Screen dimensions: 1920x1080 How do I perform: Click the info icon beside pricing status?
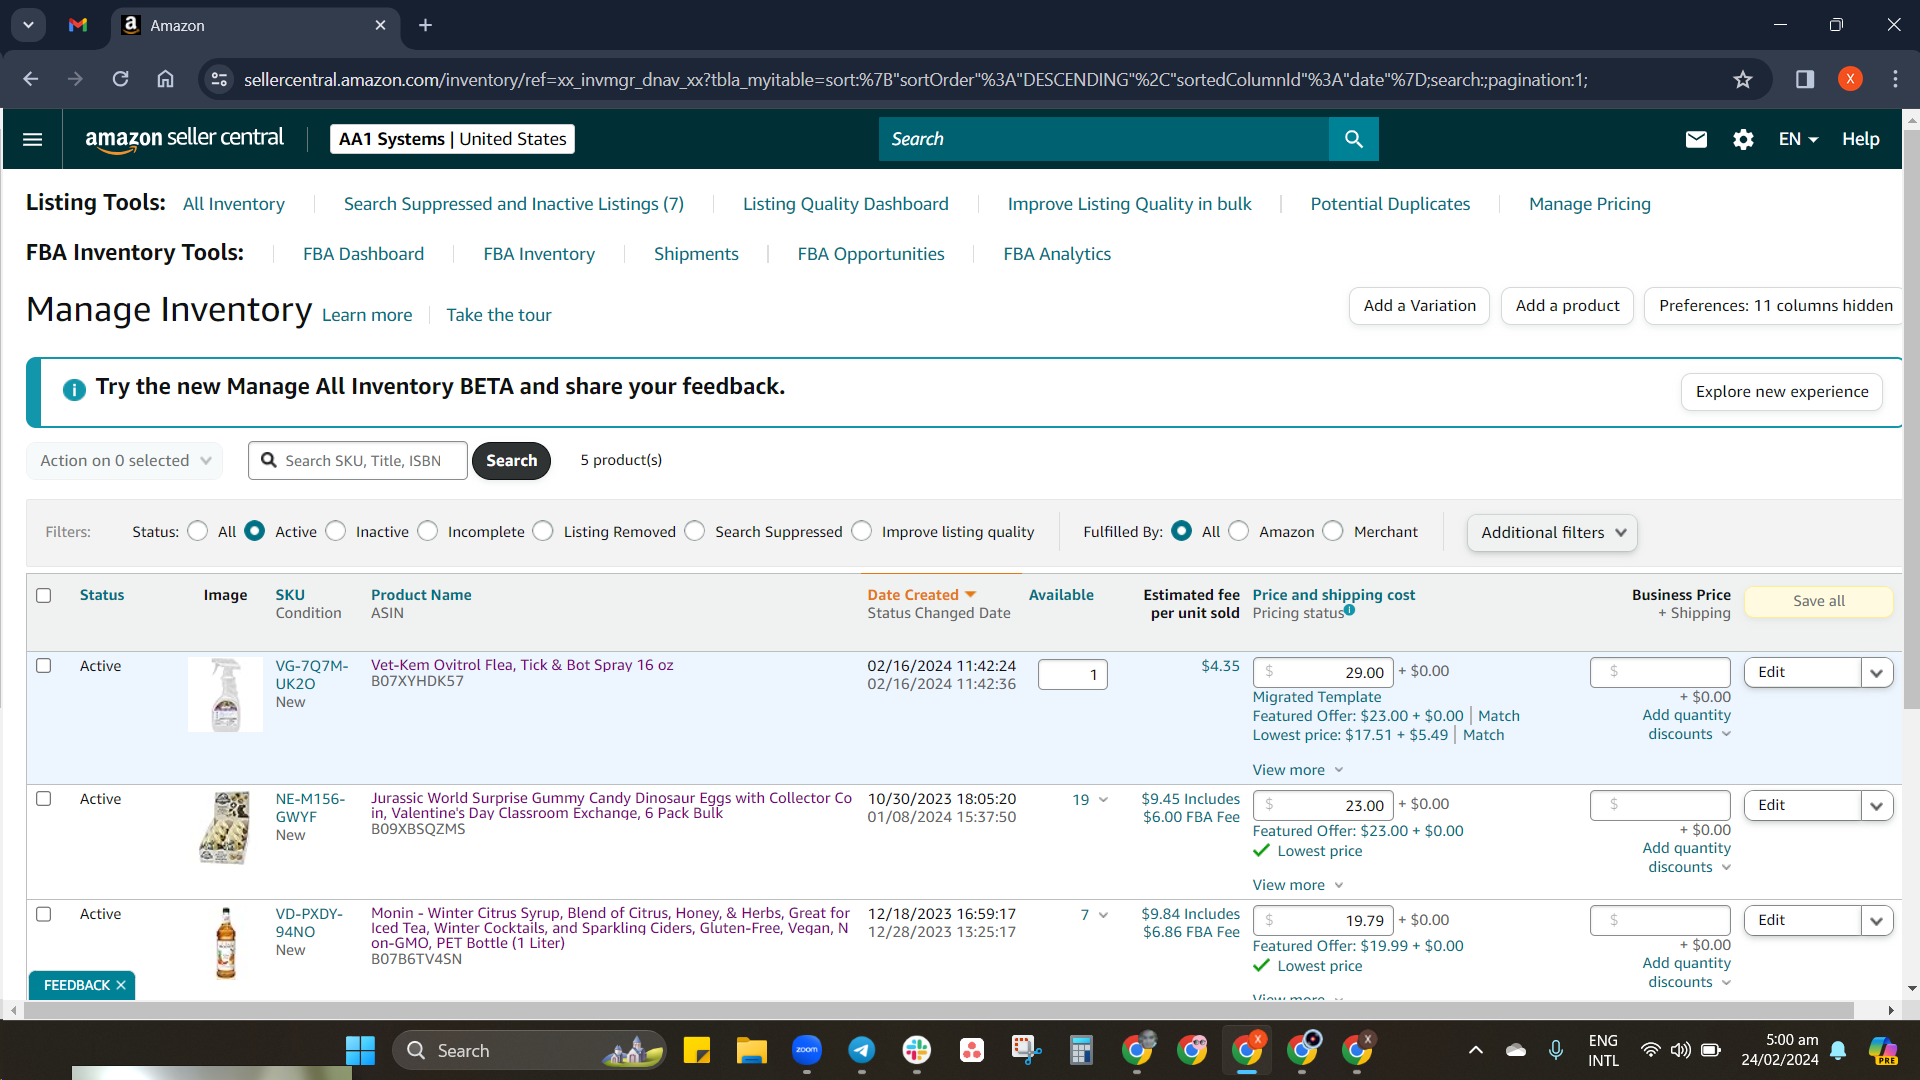click(x=1349, y=610)
